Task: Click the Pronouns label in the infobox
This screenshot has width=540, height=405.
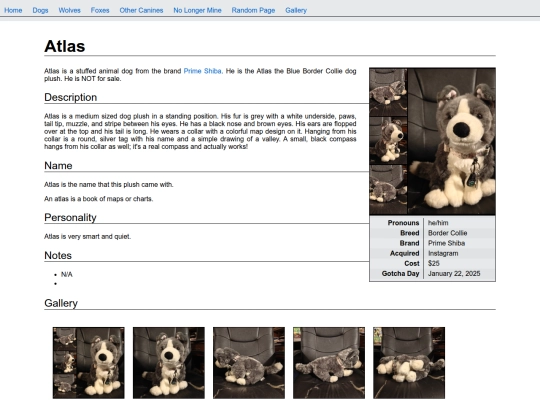Action: (403, 223)
